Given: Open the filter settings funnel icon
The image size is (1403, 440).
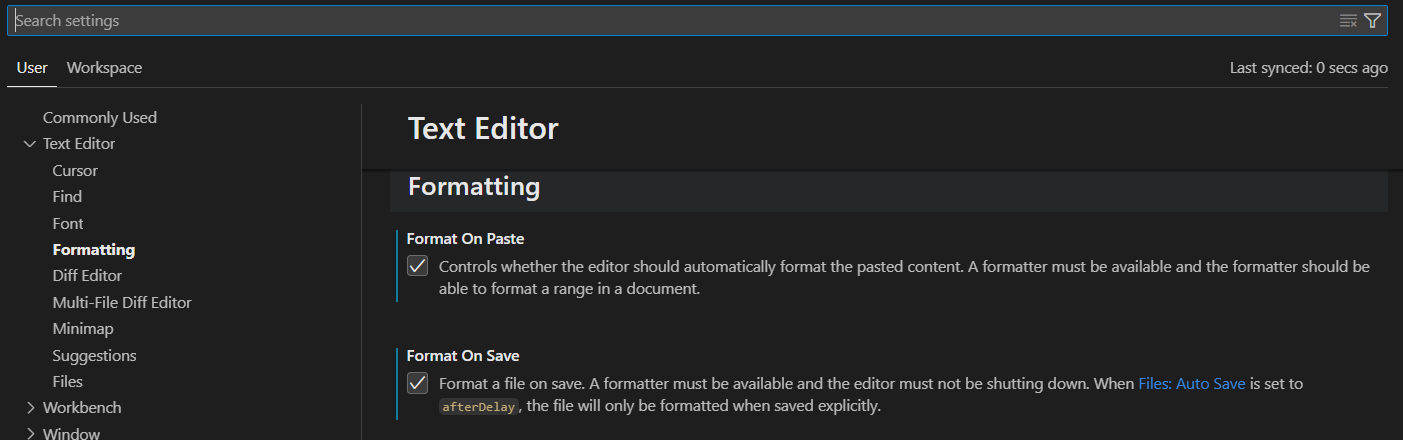Looking at the screenshot, I should [1372, 21].
